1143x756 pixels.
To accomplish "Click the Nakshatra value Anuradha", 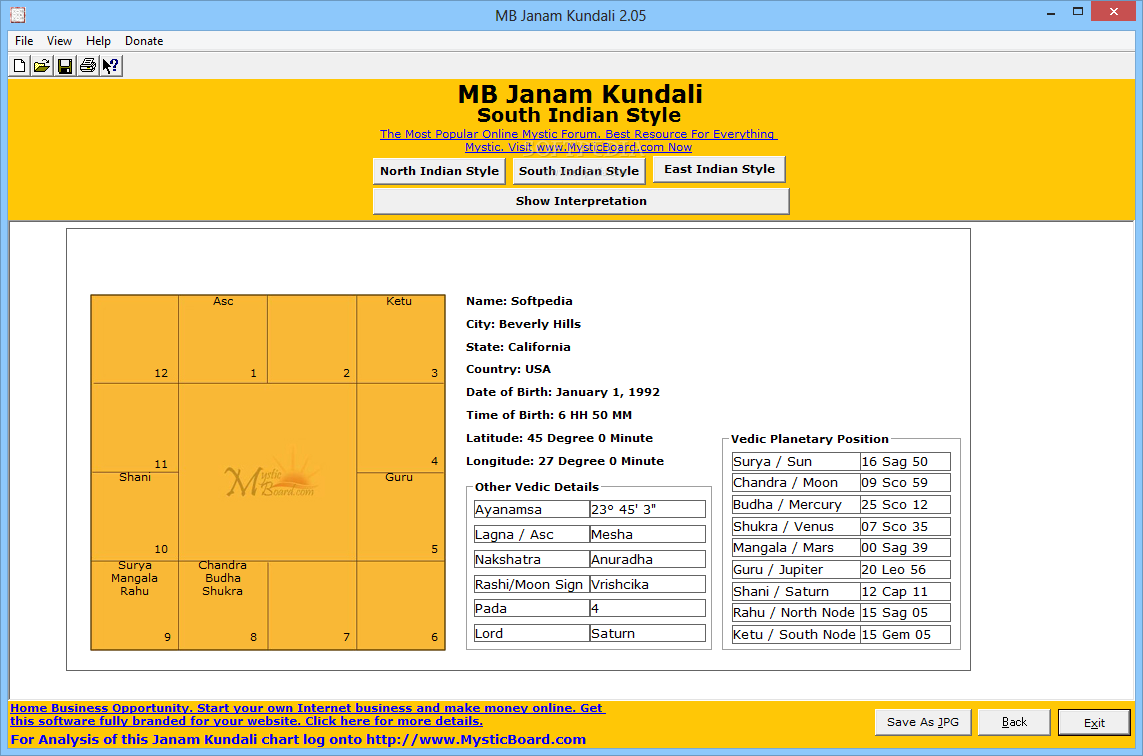I will (647, 559).
